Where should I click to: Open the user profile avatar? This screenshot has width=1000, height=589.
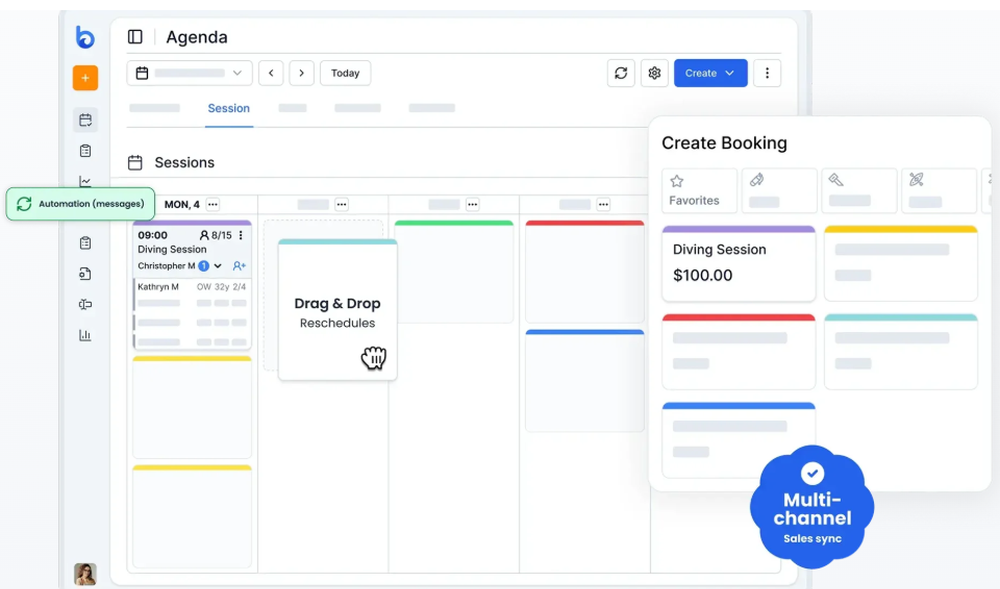[x=85, y=574]
